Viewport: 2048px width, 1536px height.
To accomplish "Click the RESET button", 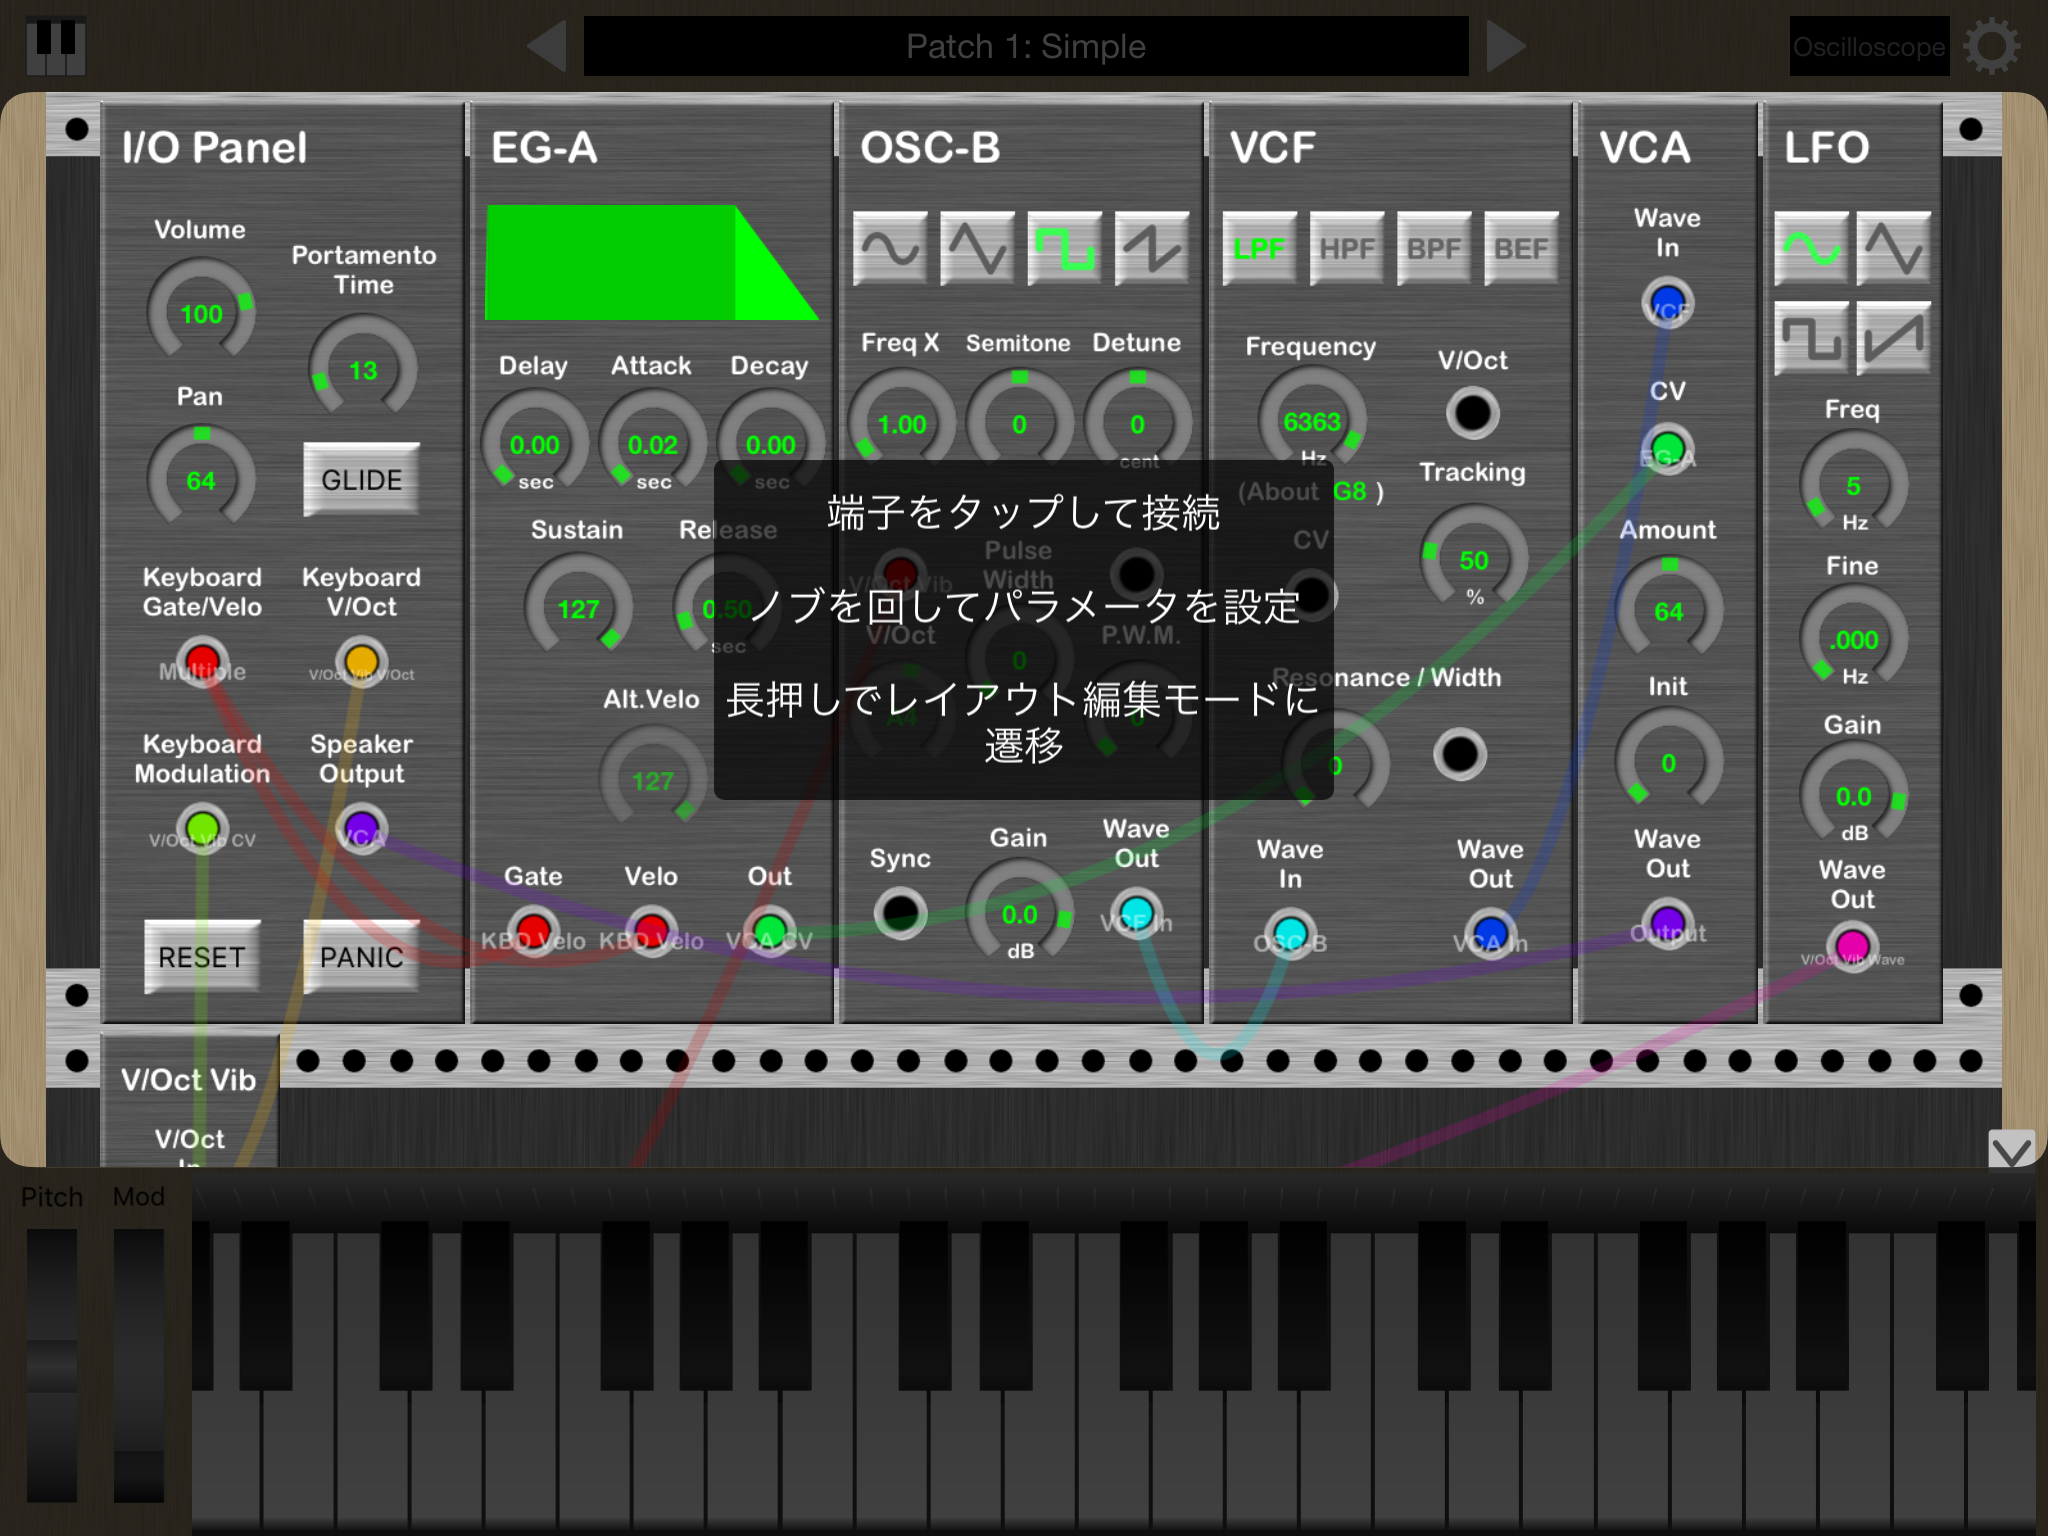I will pyautogui.click(x=202, y=957).
